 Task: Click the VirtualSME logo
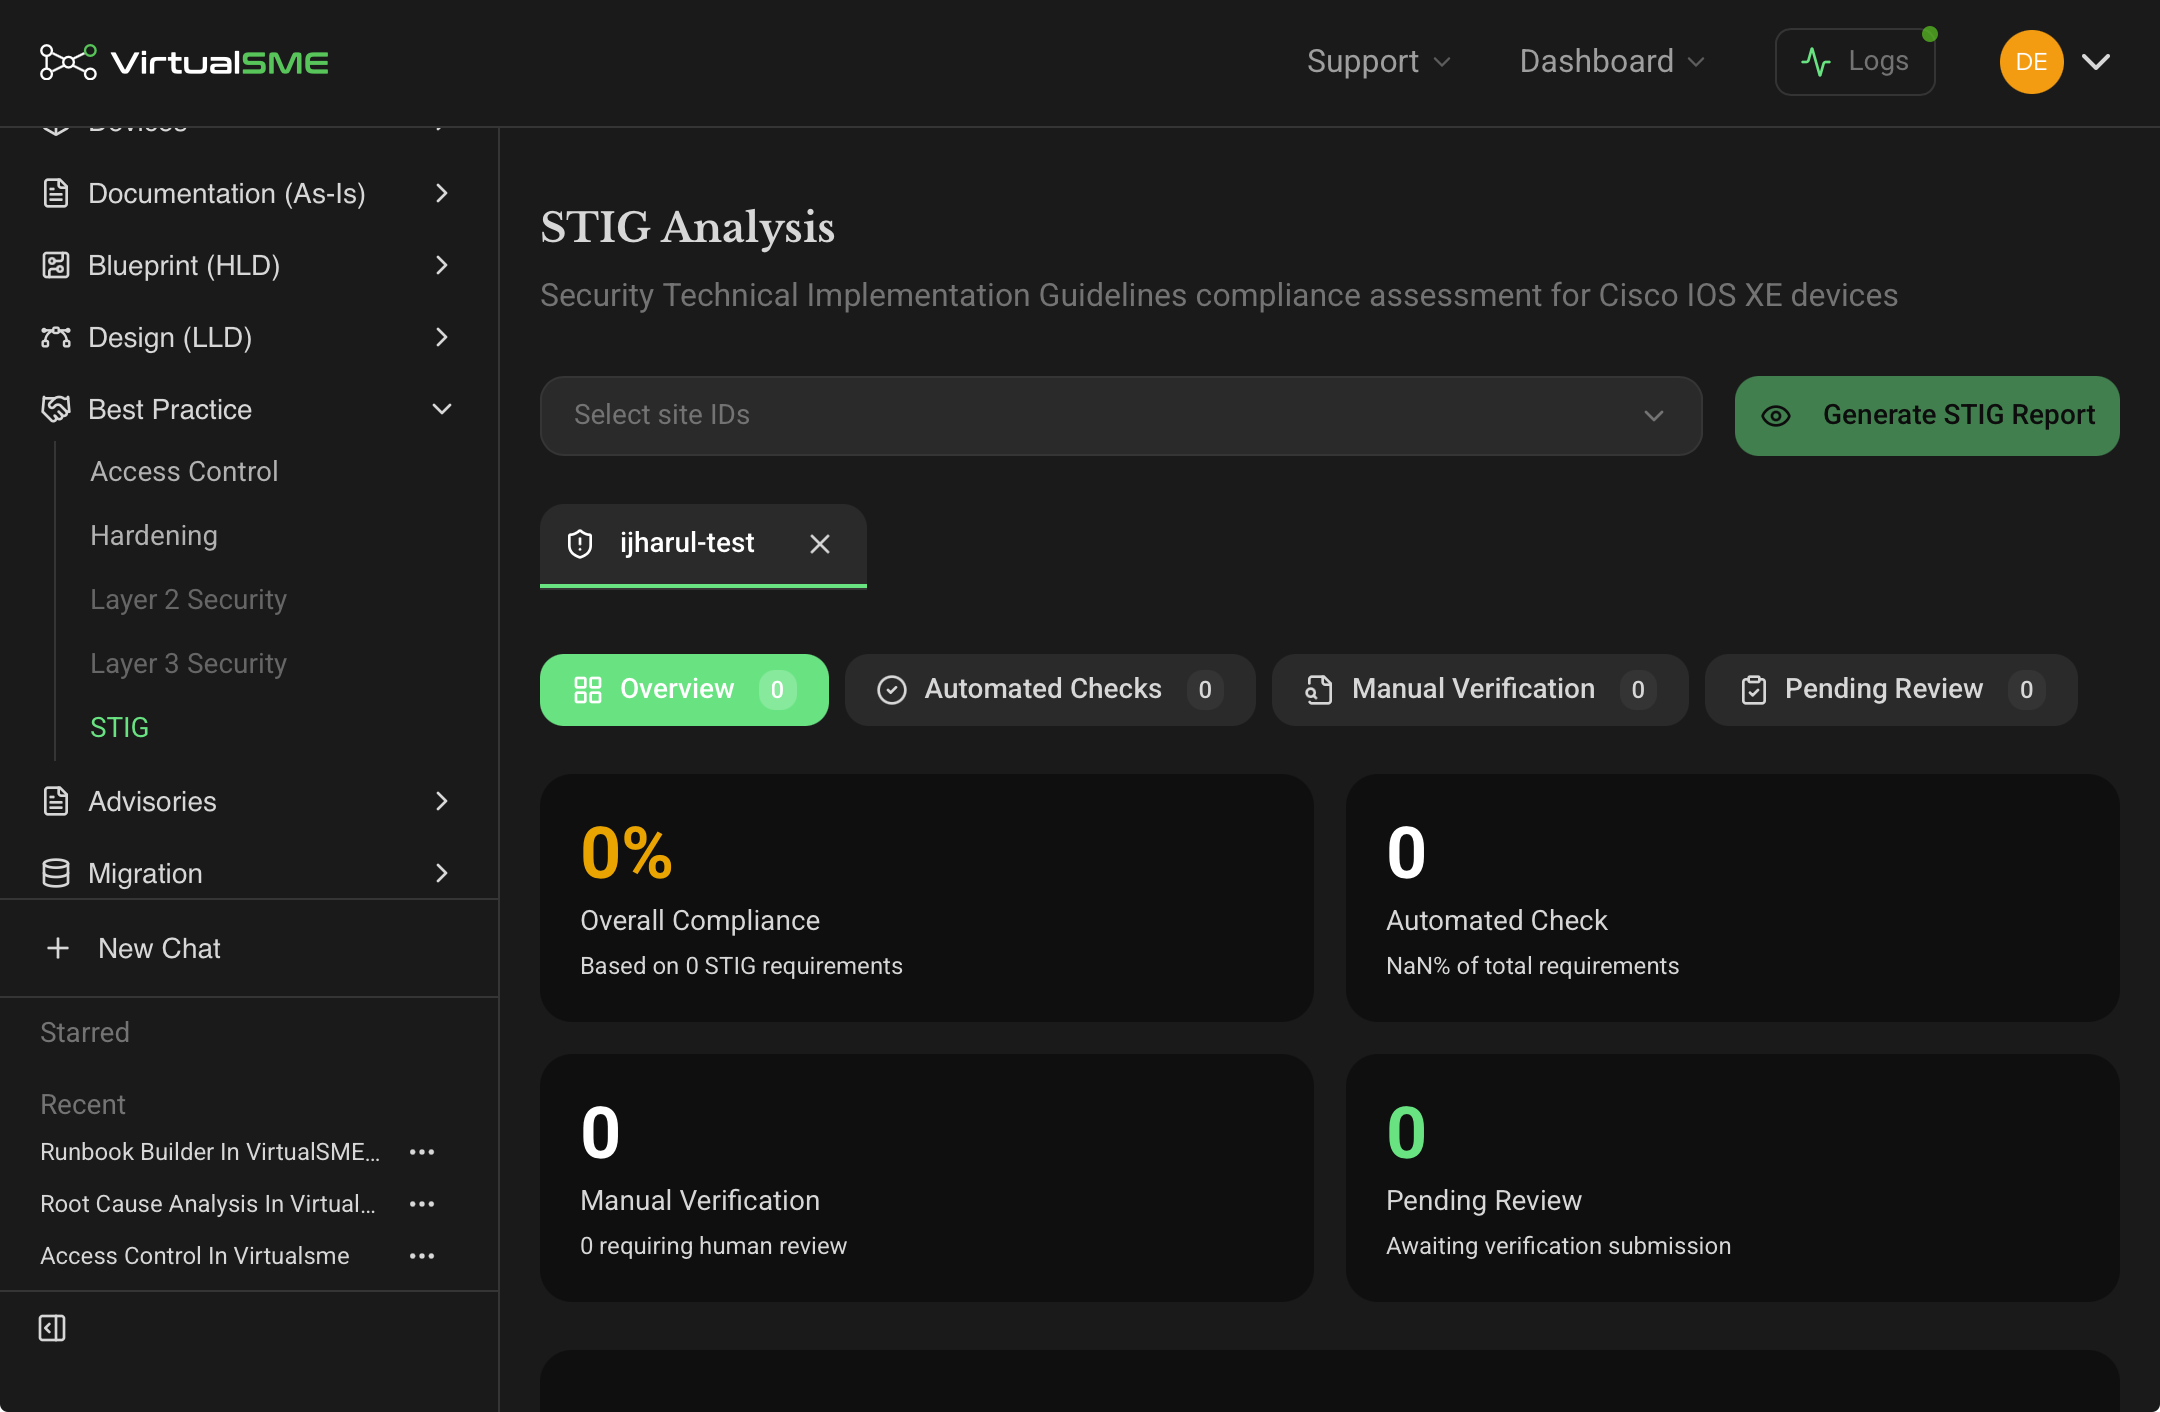(184, 62)
